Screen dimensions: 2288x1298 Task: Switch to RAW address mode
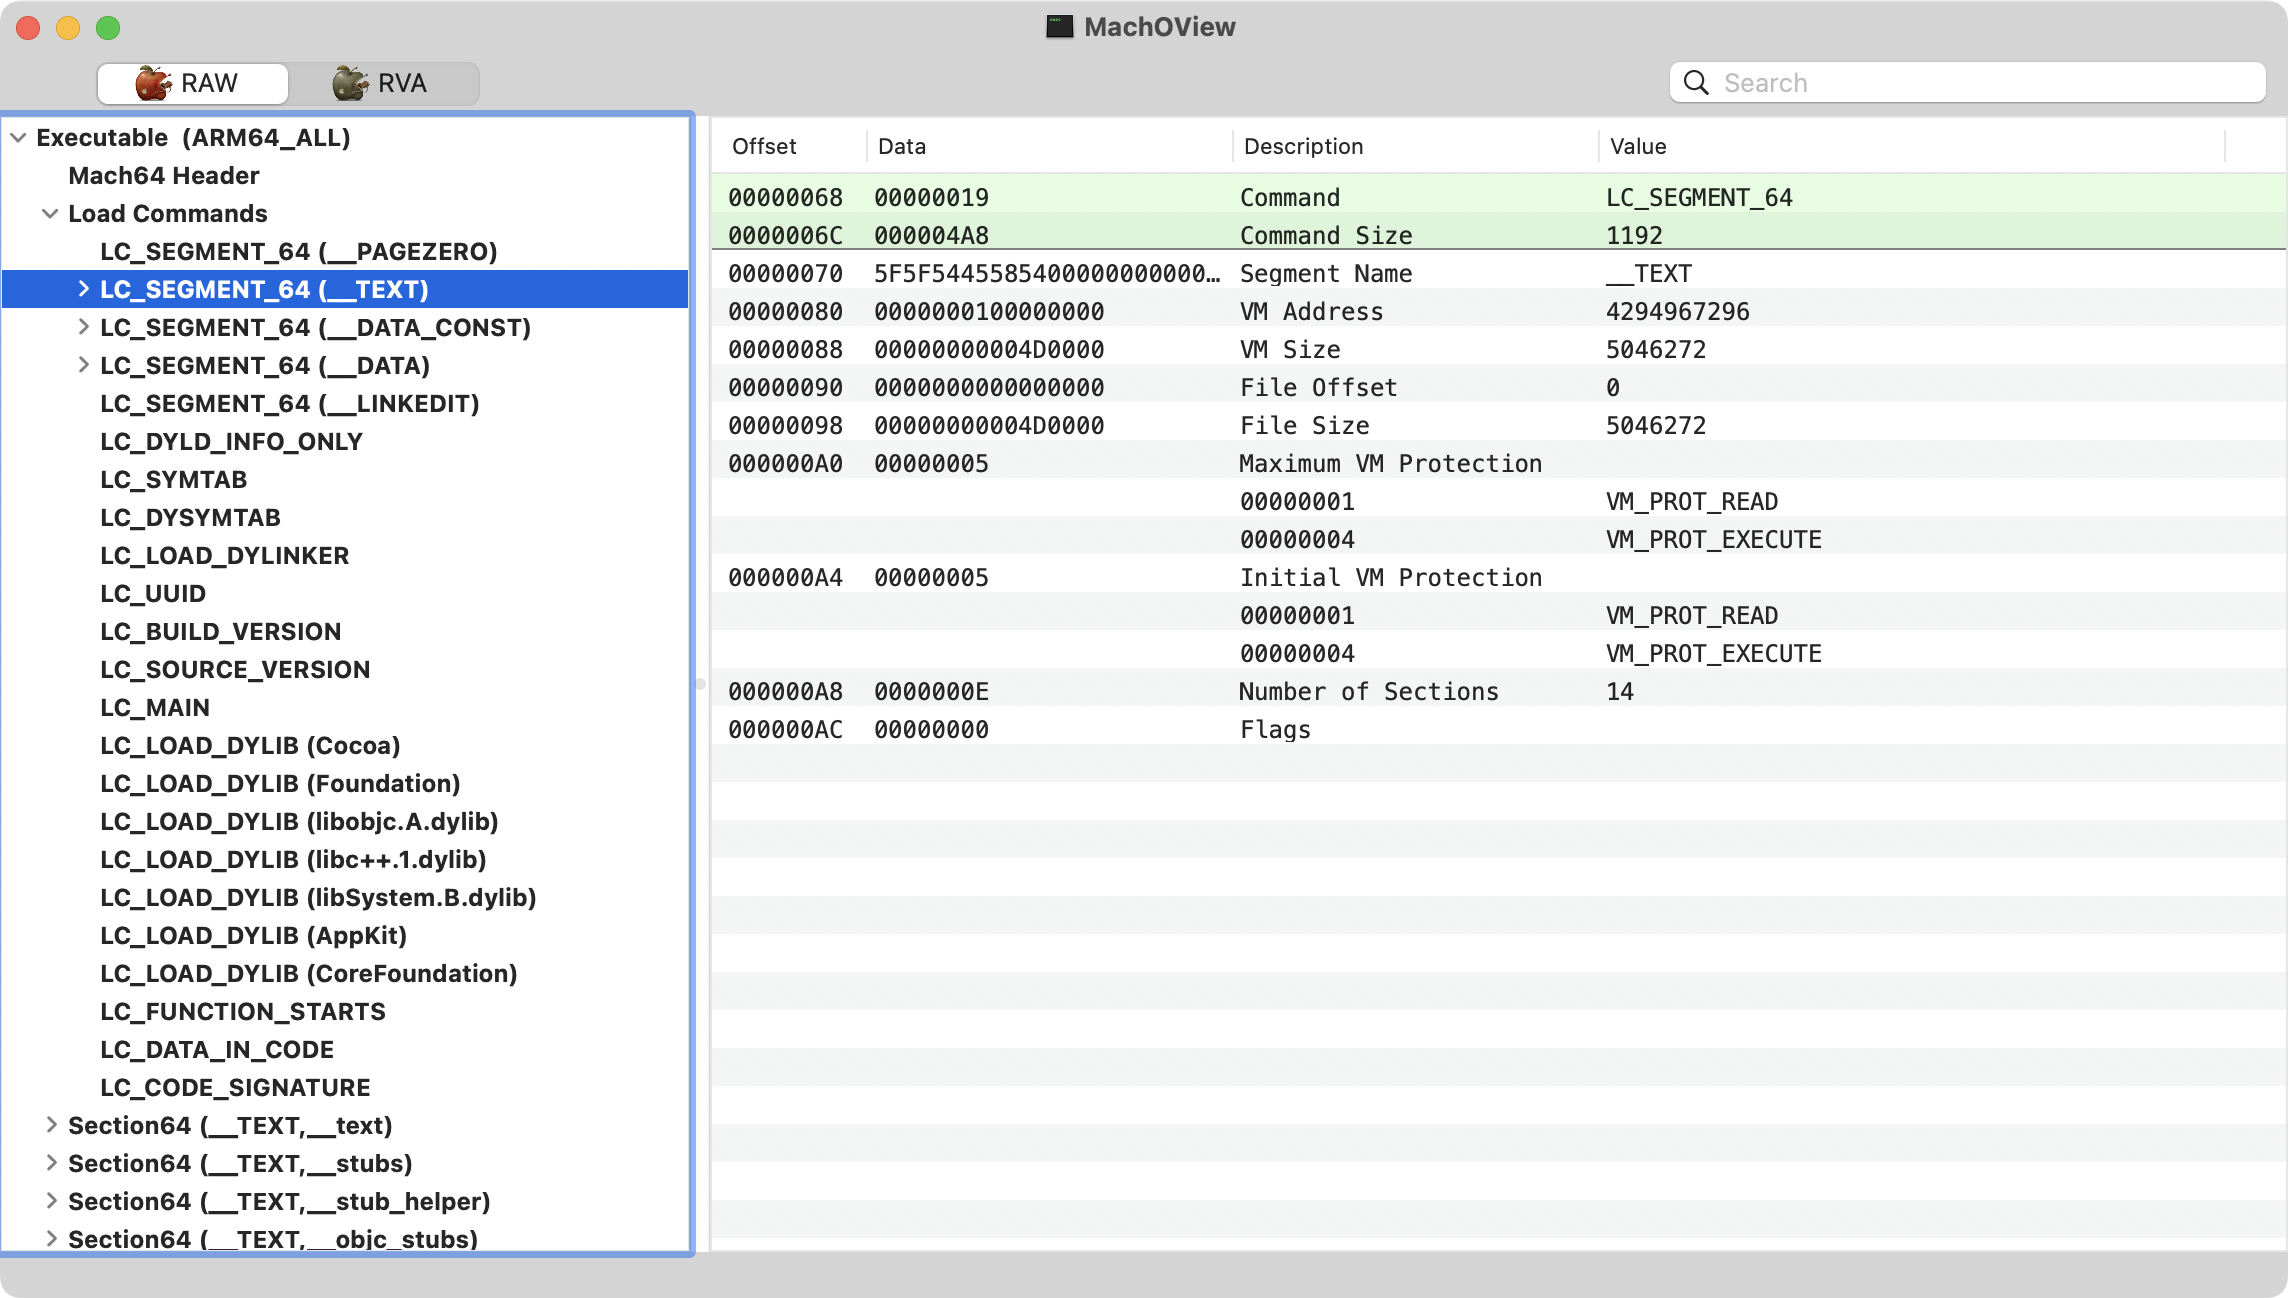(193, 83)
